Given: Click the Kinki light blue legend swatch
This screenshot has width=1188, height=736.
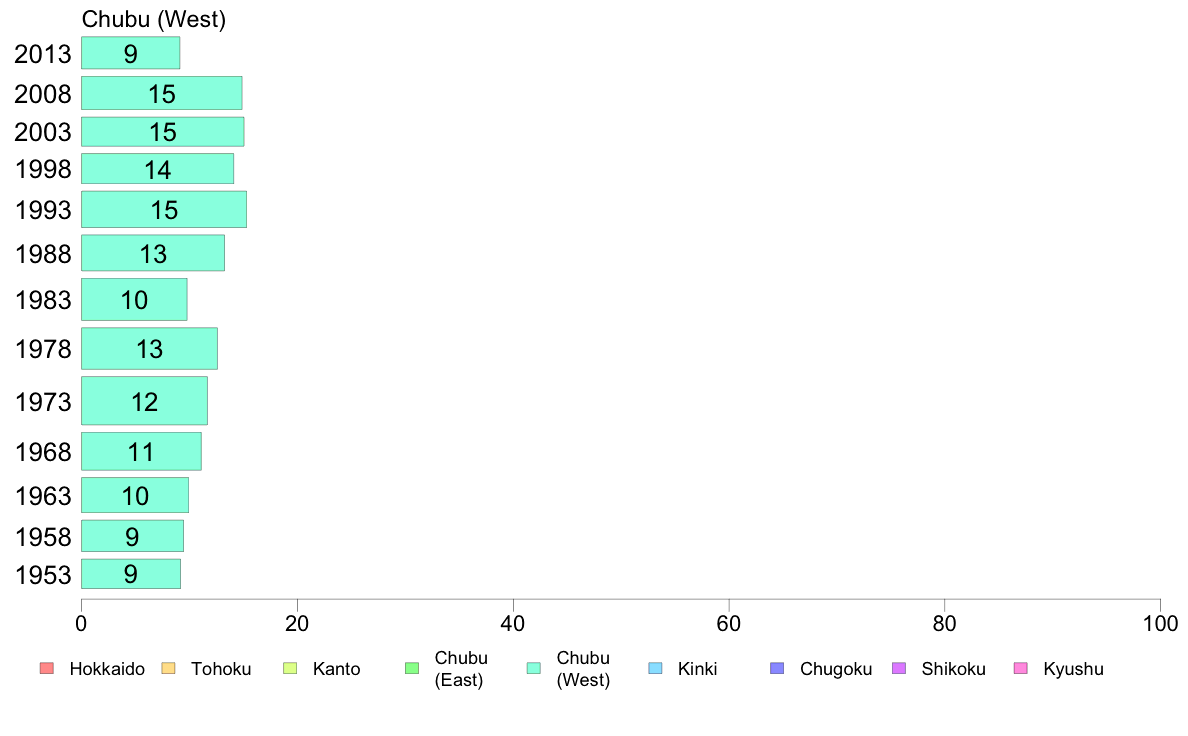Looking at the screenshot, I should [655, 669].
